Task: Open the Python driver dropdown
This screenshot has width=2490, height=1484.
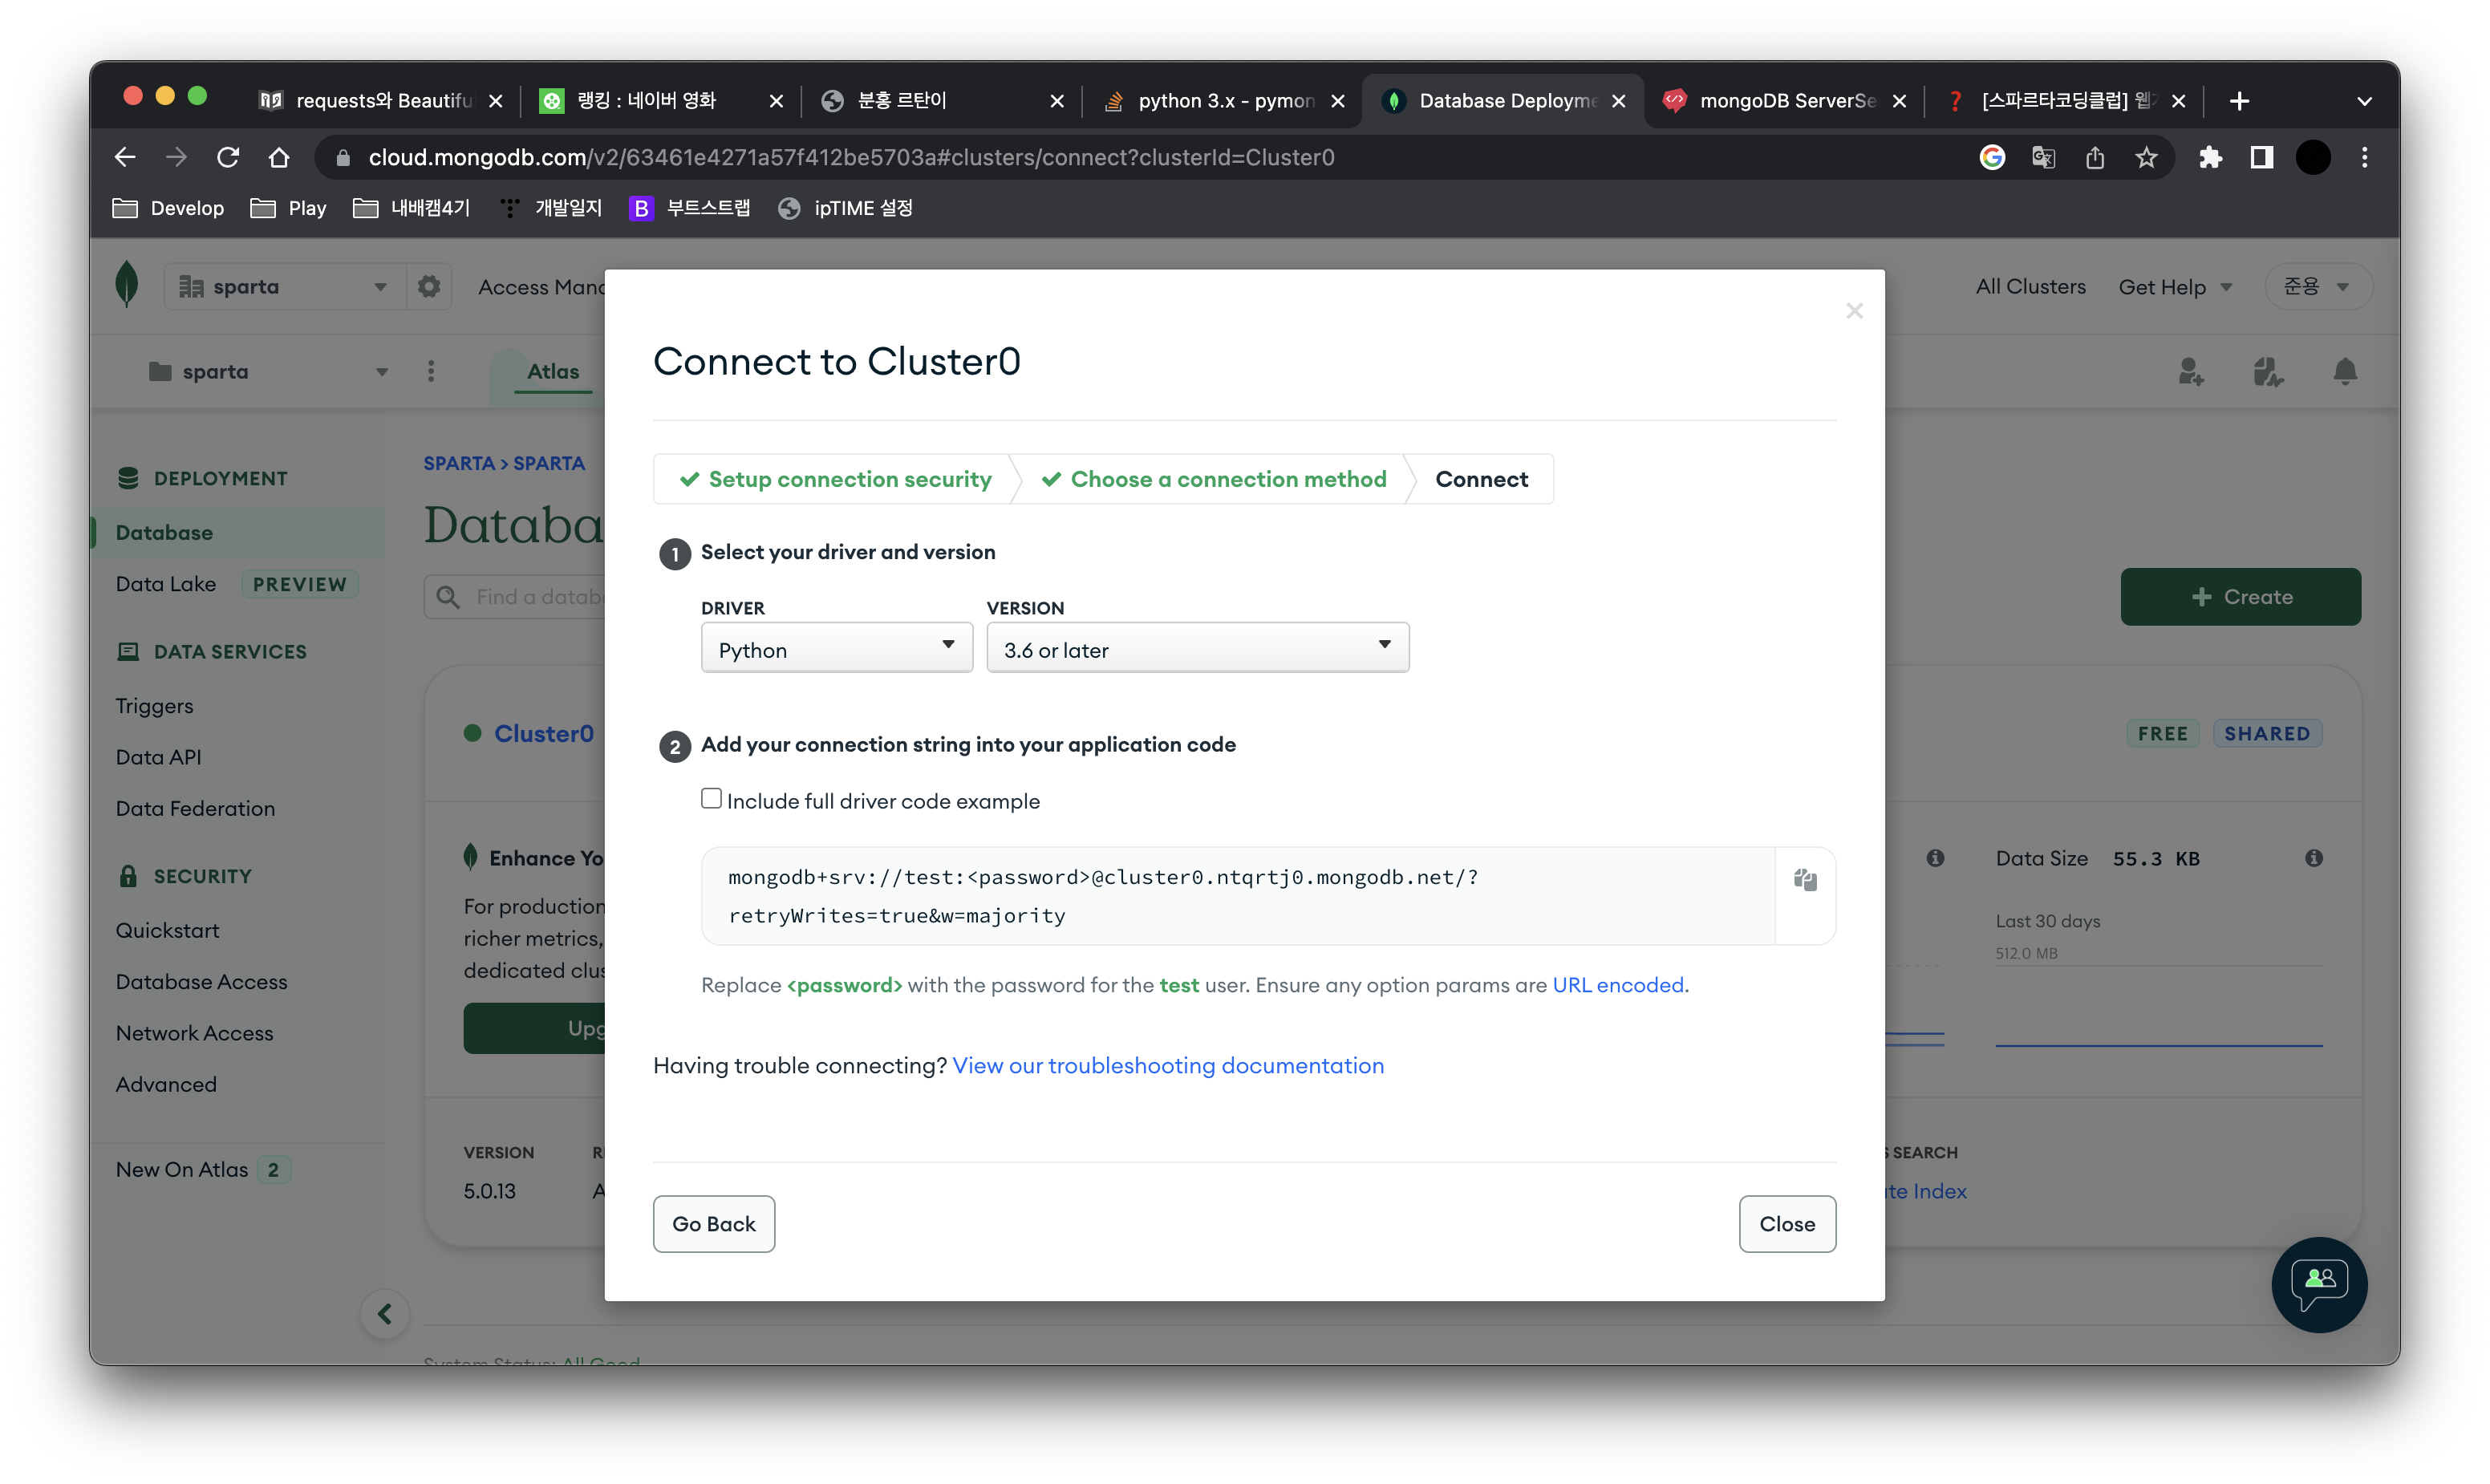Action: 837,648
